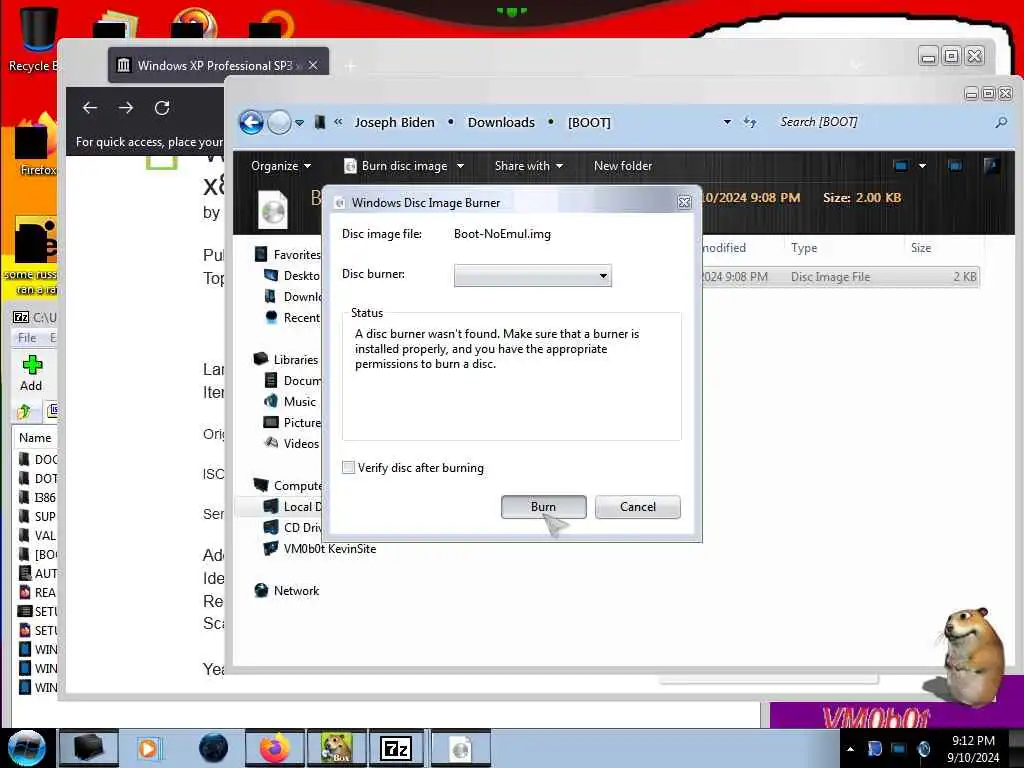Switch to Windows XP Professional SP3 tab
1024x768 pixels.
(x=218, y=65)
